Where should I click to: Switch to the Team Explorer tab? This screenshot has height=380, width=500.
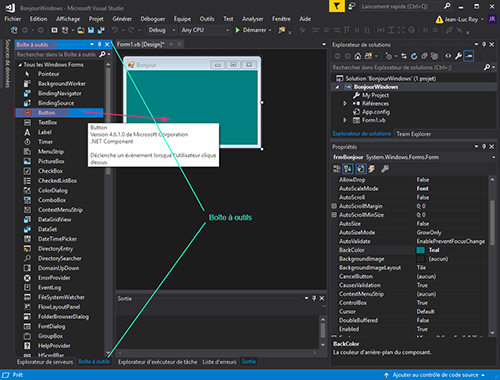pos(414,134)
